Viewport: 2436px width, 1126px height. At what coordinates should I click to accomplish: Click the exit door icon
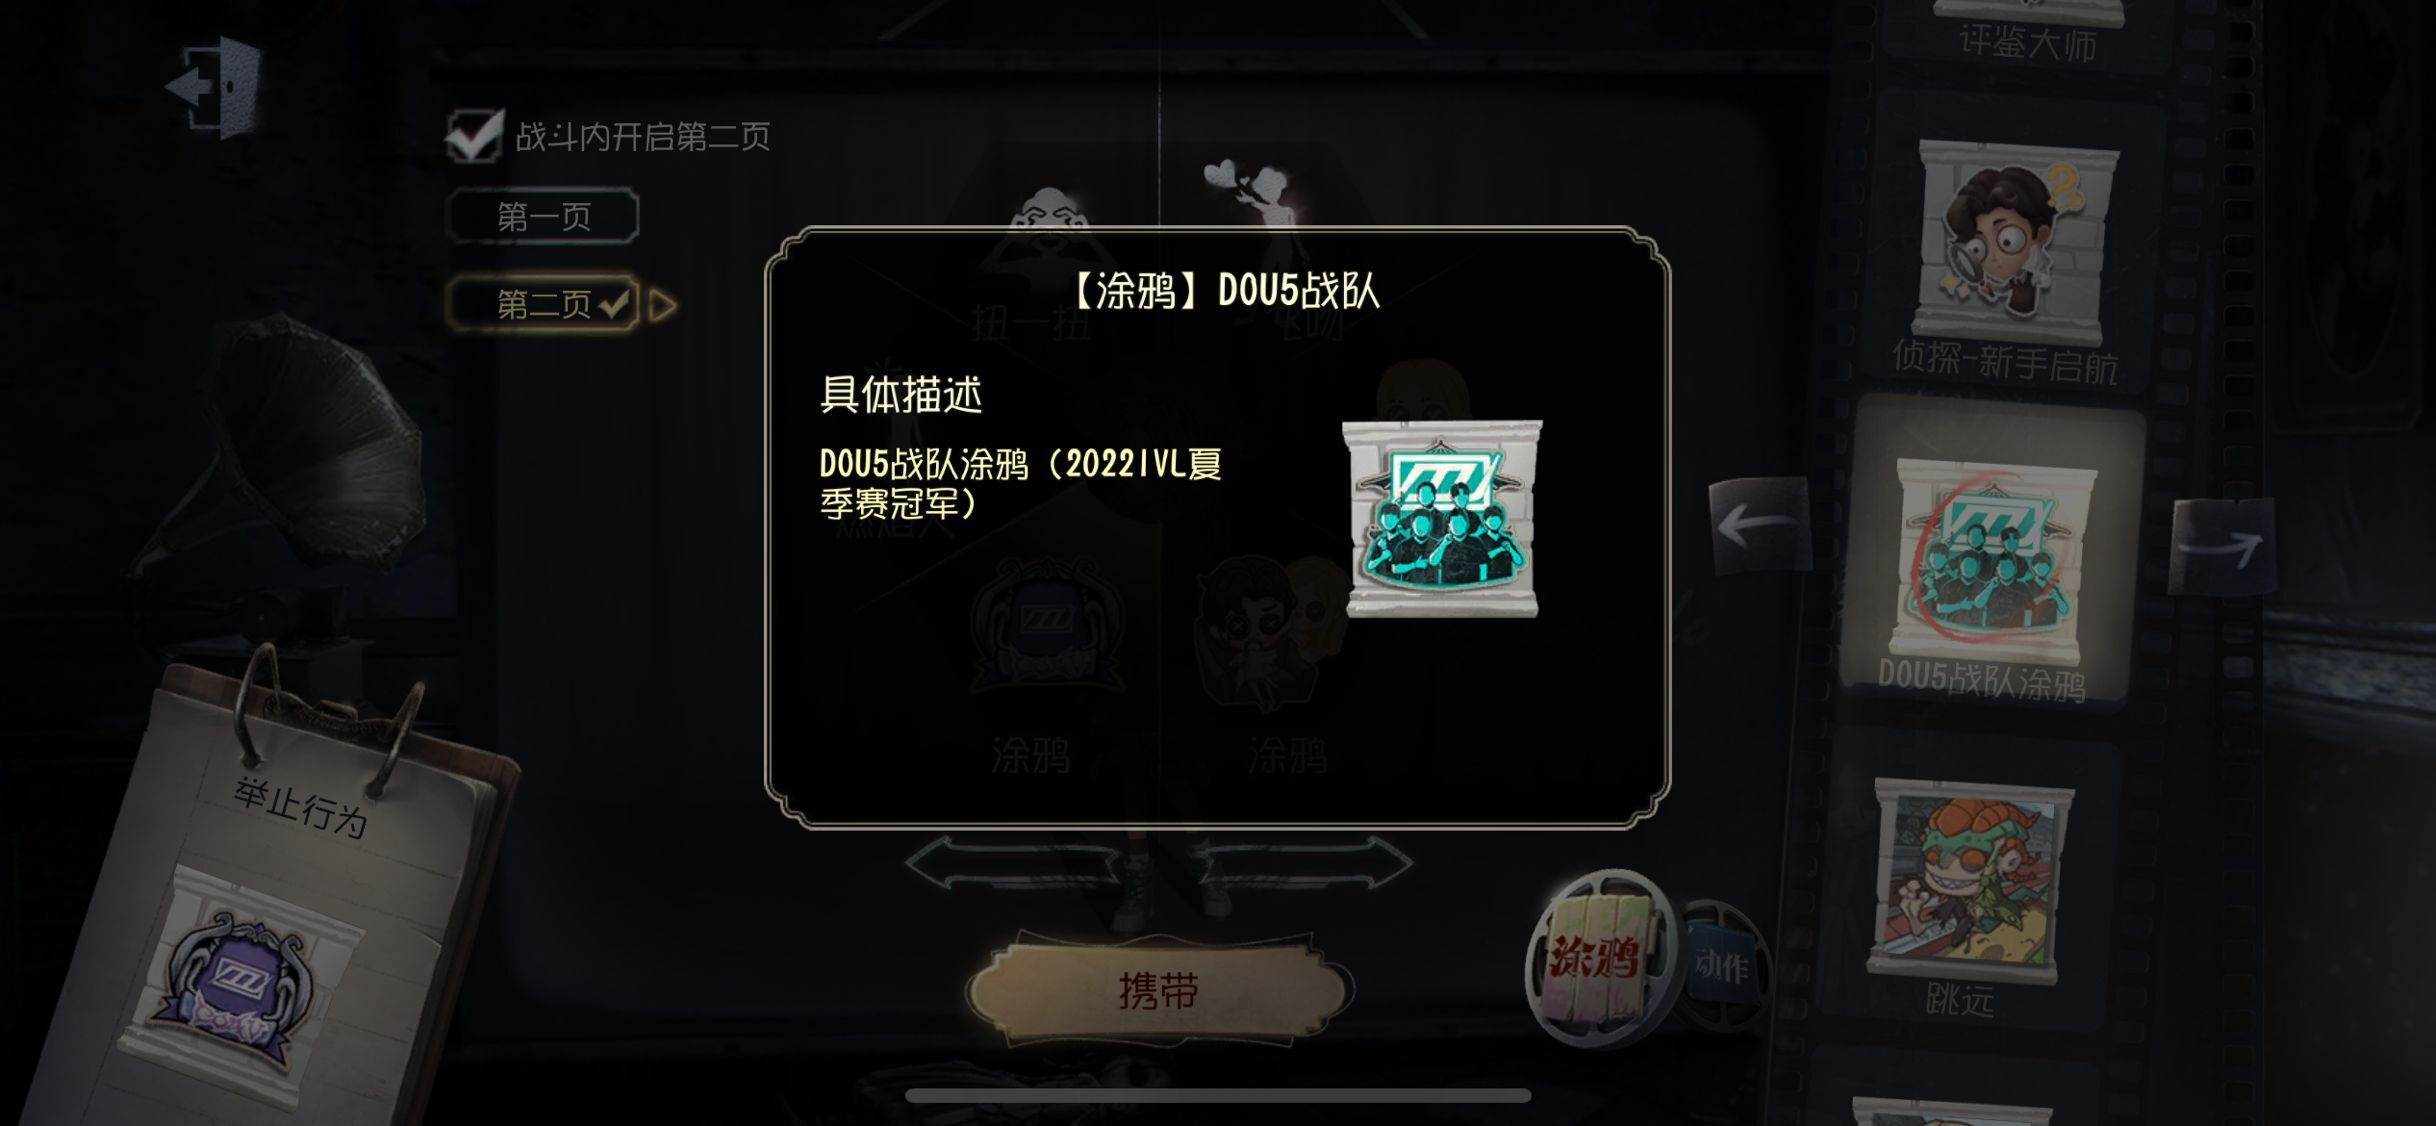215,88
